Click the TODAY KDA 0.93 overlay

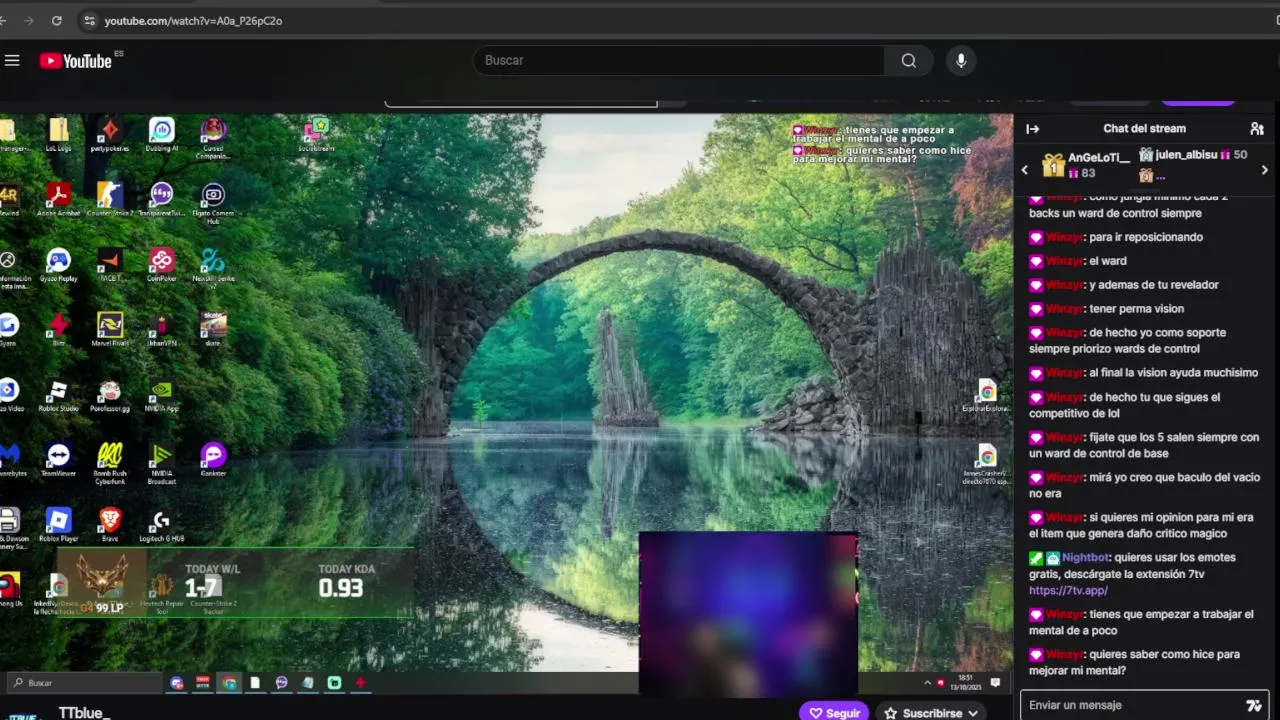point(346,581)
